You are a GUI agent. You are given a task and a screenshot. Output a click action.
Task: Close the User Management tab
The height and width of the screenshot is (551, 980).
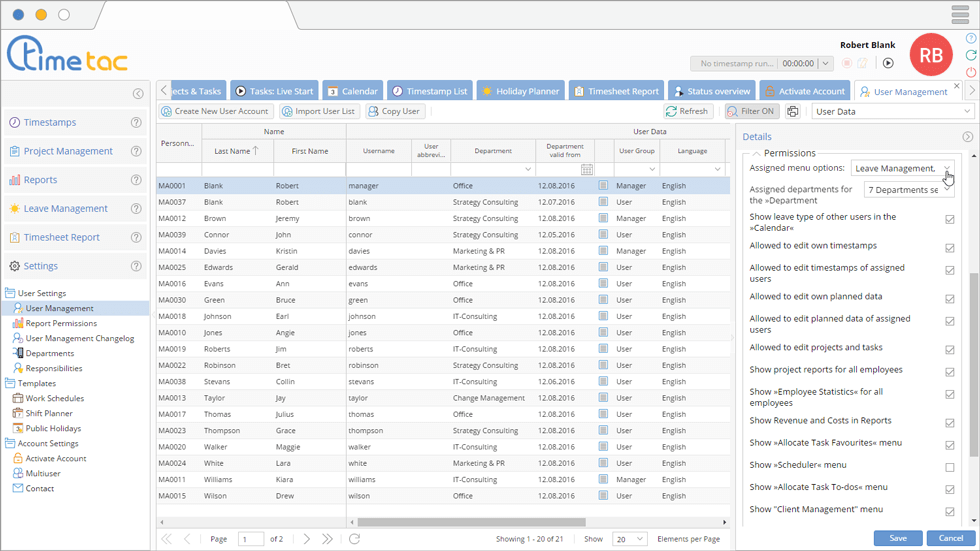(957, 86)
